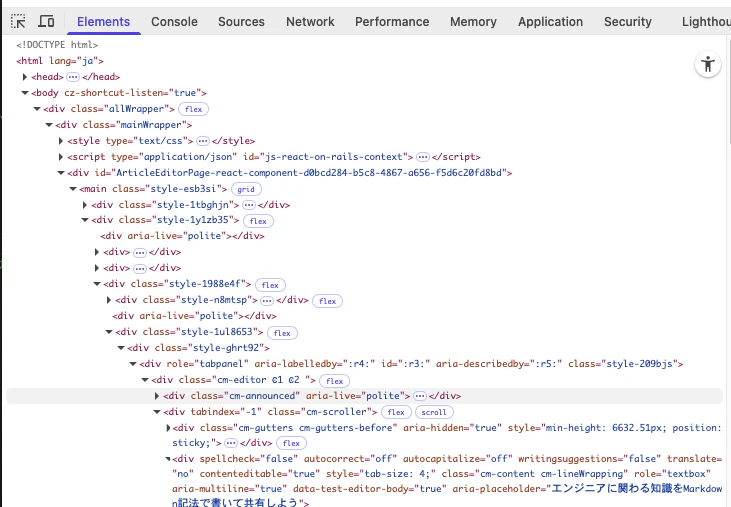Expand the cm-announced div node
This screenshot has height=507, width=731.
(x=157, y=396)
